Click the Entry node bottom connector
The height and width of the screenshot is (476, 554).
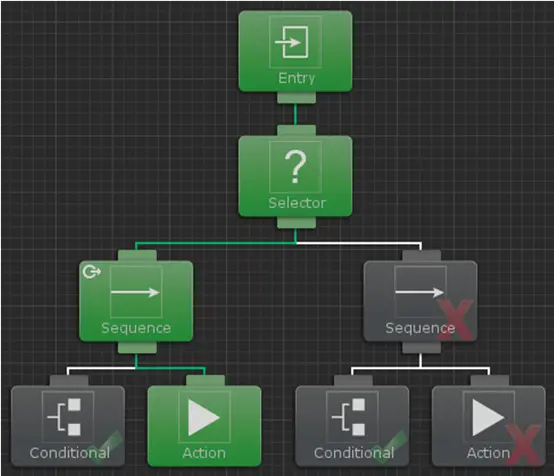click(x=296, y=98)
